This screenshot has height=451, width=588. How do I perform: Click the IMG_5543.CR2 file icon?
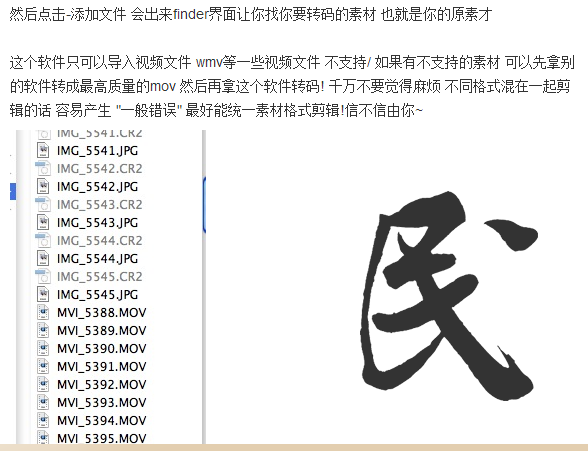(43, 204)
